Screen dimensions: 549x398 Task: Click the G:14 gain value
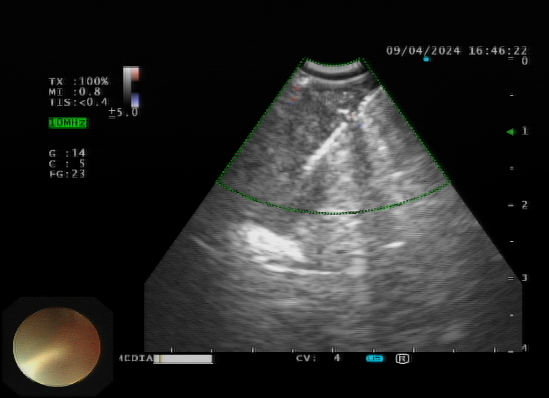coord(67,153)
